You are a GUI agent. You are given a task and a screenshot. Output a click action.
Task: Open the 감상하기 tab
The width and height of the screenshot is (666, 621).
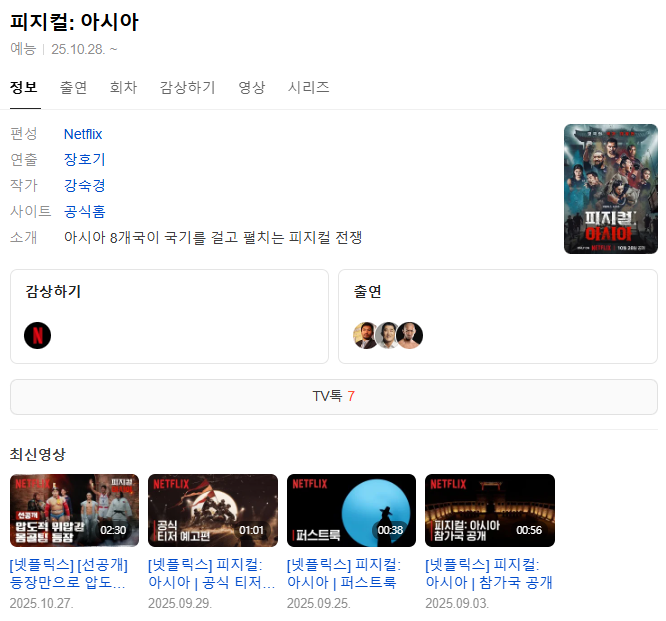coord(187,87)
